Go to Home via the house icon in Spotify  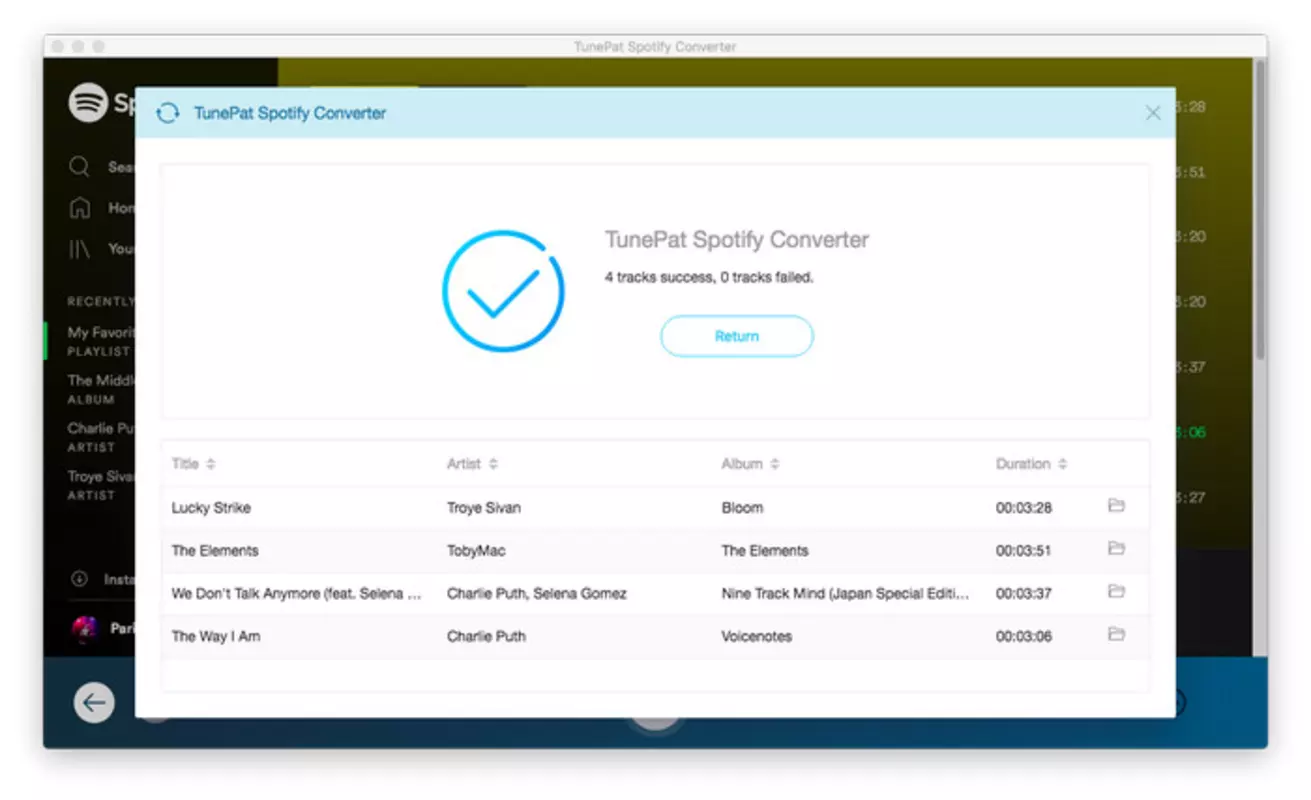point(79,208)
